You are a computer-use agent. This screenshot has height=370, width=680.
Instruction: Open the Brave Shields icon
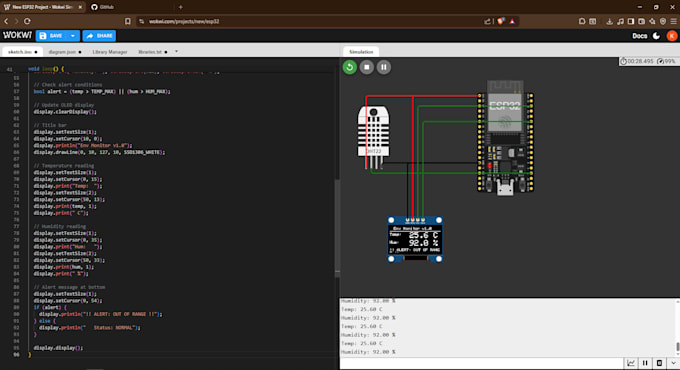tap(501, 21)
